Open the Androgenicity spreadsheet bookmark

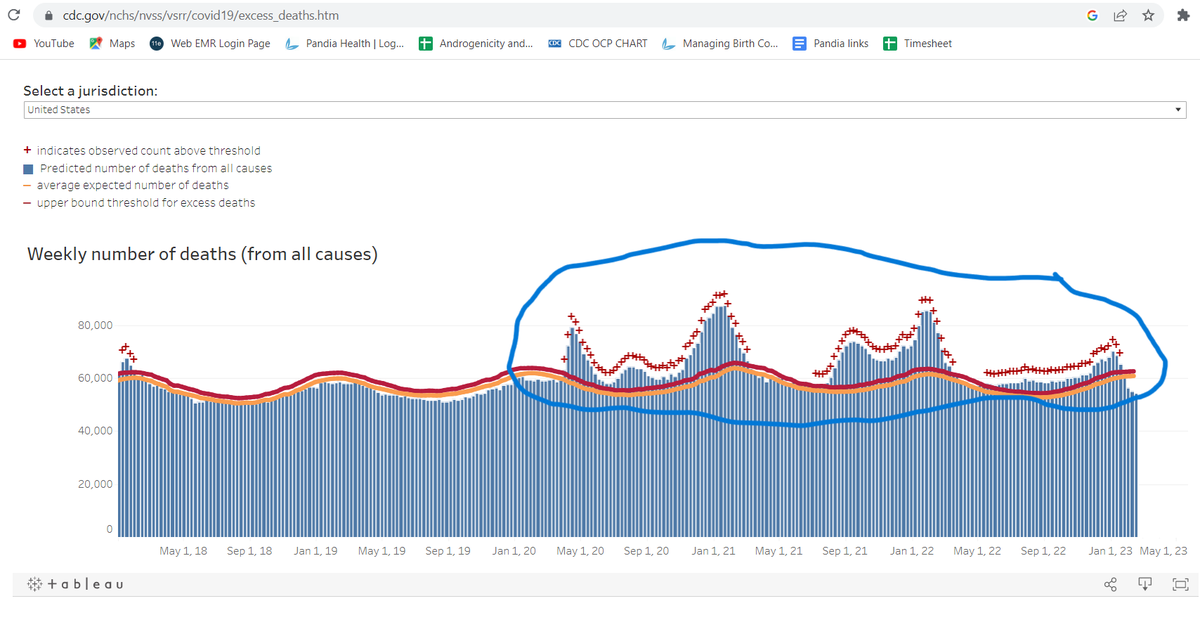tap(476, 44)
